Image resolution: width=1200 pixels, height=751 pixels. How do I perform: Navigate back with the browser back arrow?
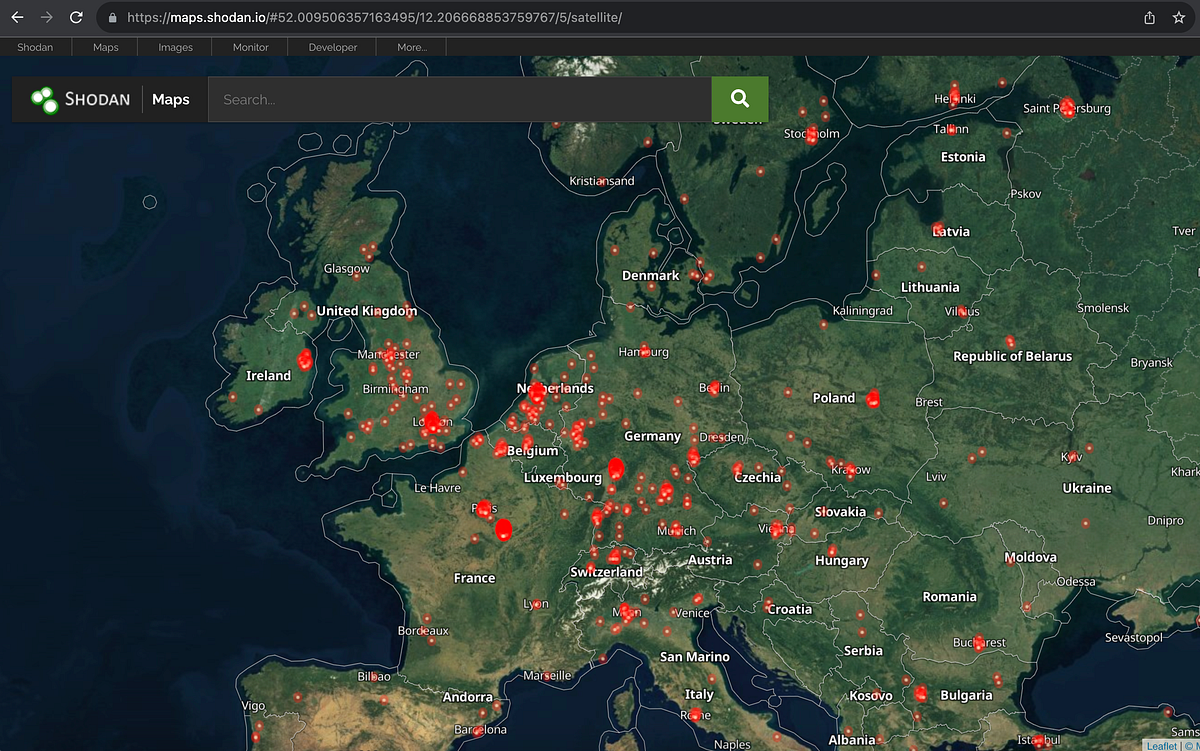16,17
